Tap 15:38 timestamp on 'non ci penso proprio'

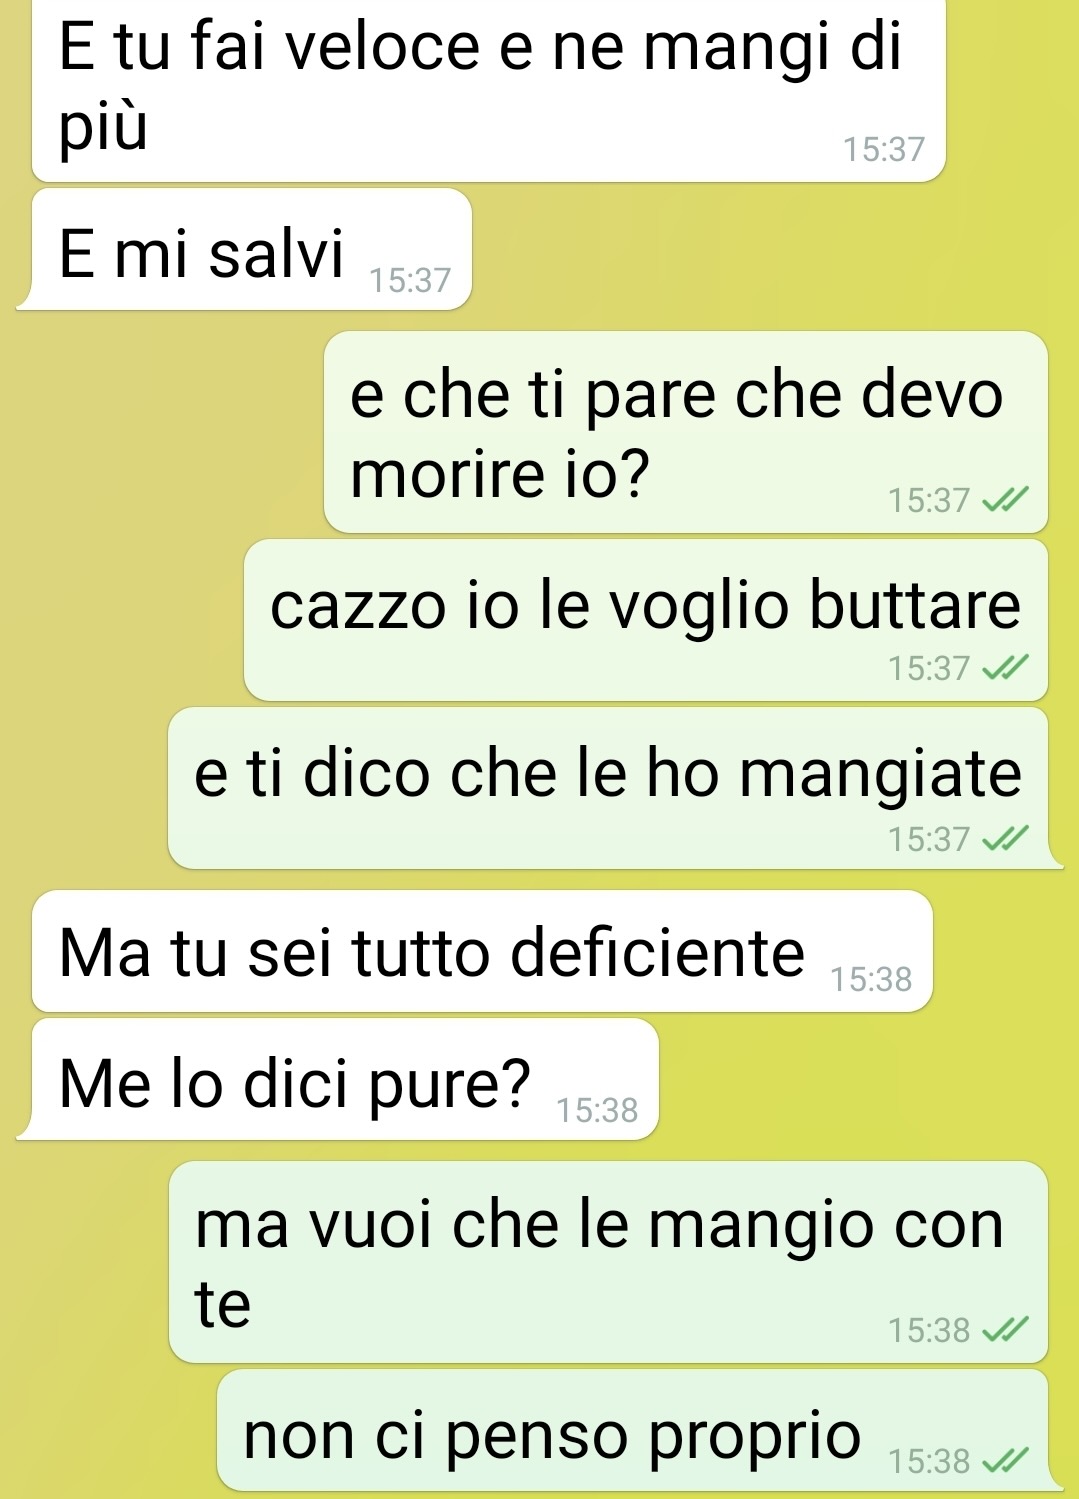(x=929, y=1461)
